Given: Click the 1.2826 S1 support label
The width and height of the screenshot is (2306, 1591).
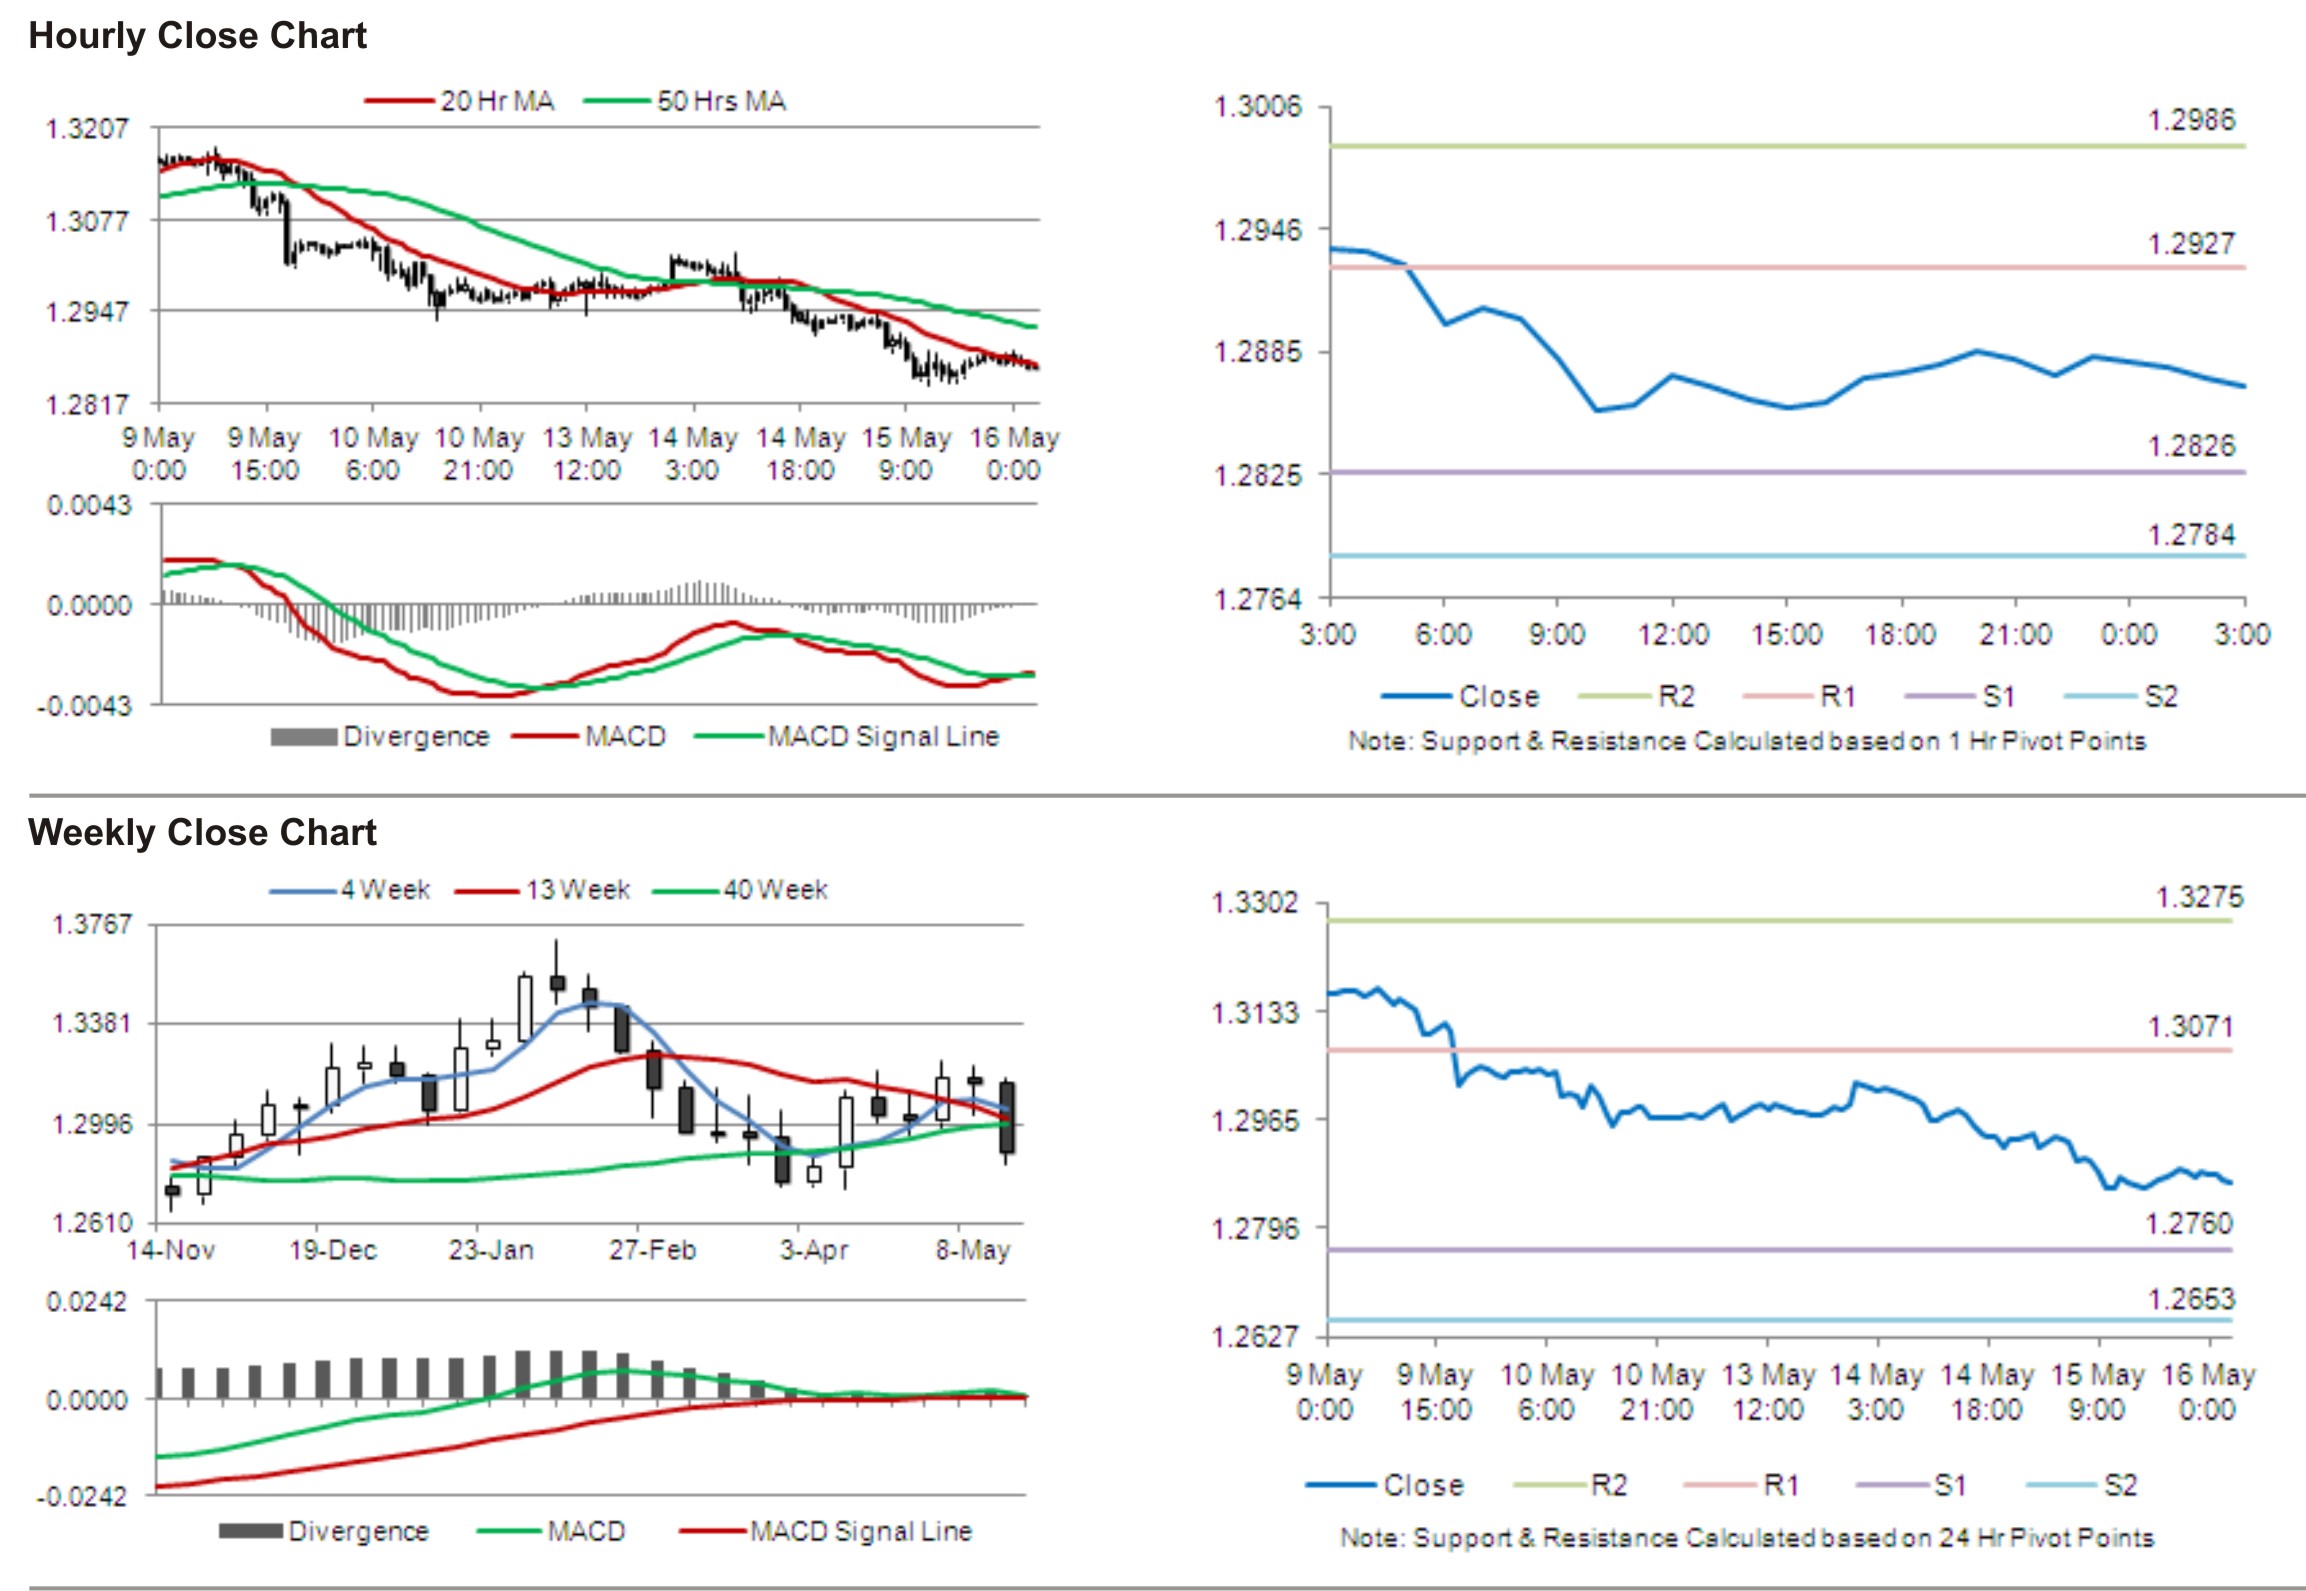Looking at the screenshot, I should click(x=2191, y=446).
